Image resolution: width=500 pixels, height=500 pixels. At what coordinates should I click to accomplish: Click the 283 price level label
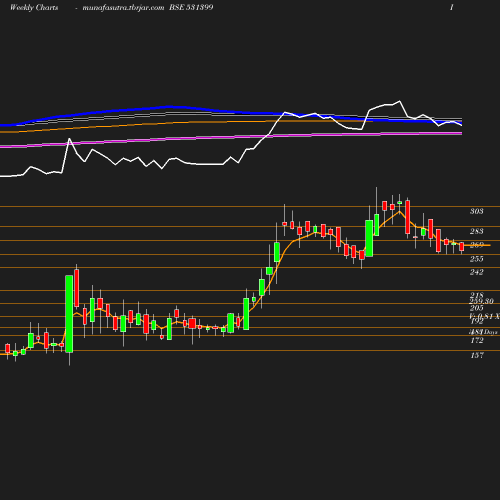click(x=477, y=231)
